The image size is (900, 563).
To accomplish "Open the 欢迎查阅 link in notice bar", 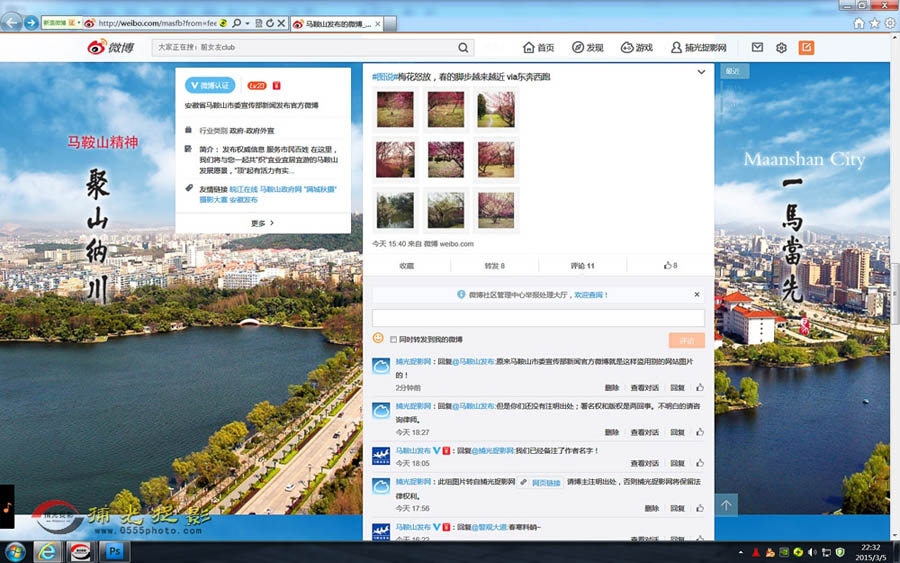I will [x=591, y=295].
